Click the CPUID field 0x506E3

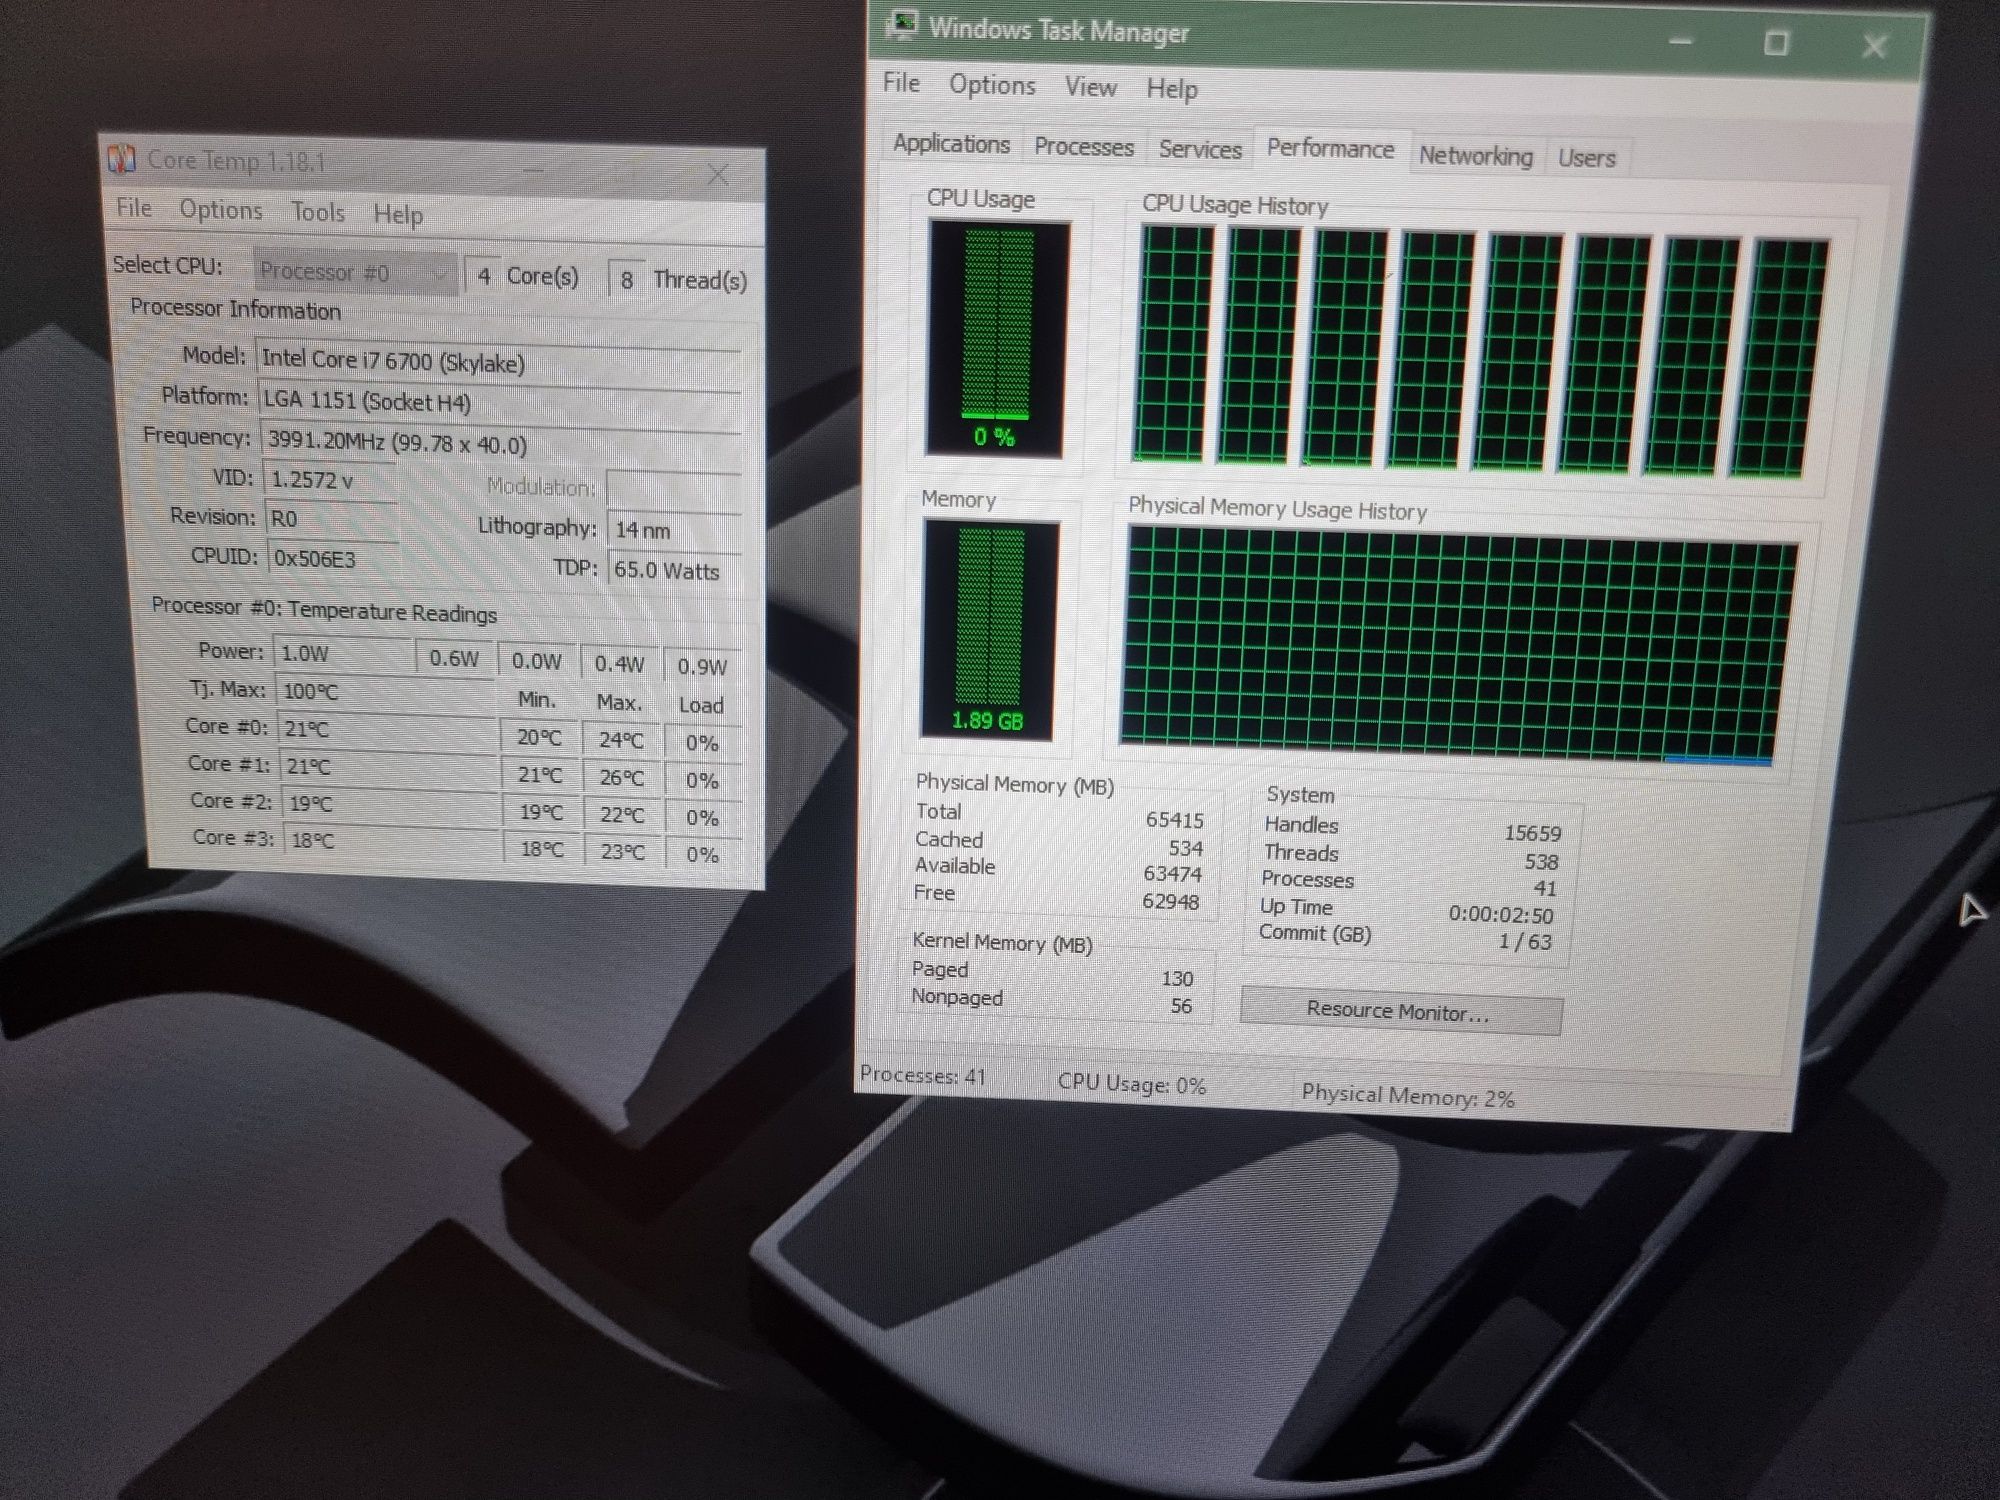(334, 558)
